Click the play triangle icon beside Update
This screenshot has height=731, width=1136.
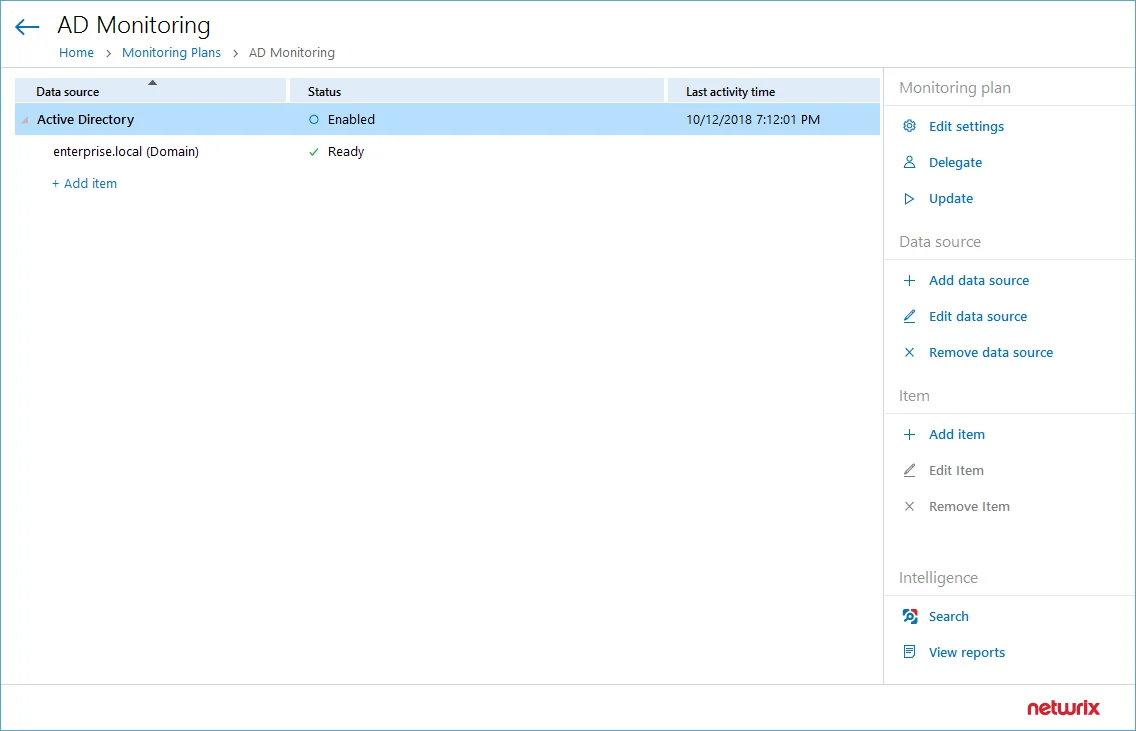coord(909,199)
